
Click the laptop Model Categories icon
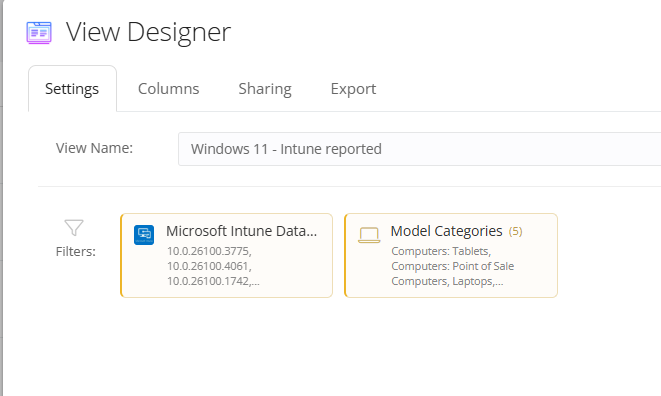[369, 235]
